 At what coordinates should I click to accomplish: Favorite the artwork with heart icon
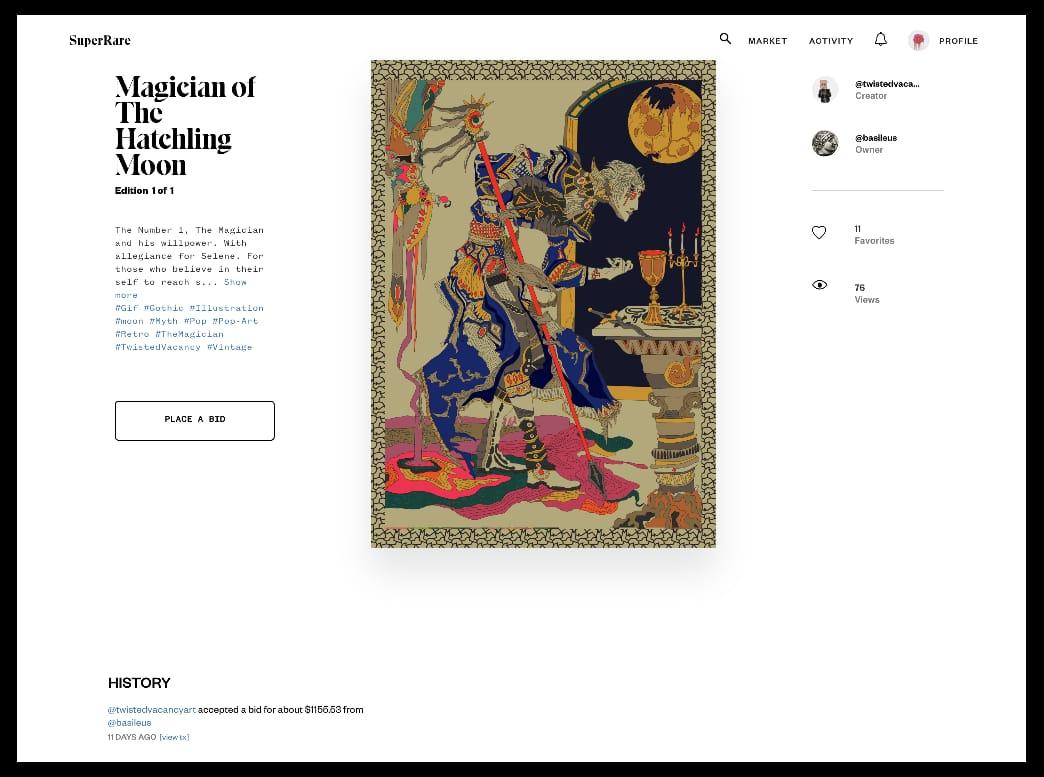pos(819,232)
